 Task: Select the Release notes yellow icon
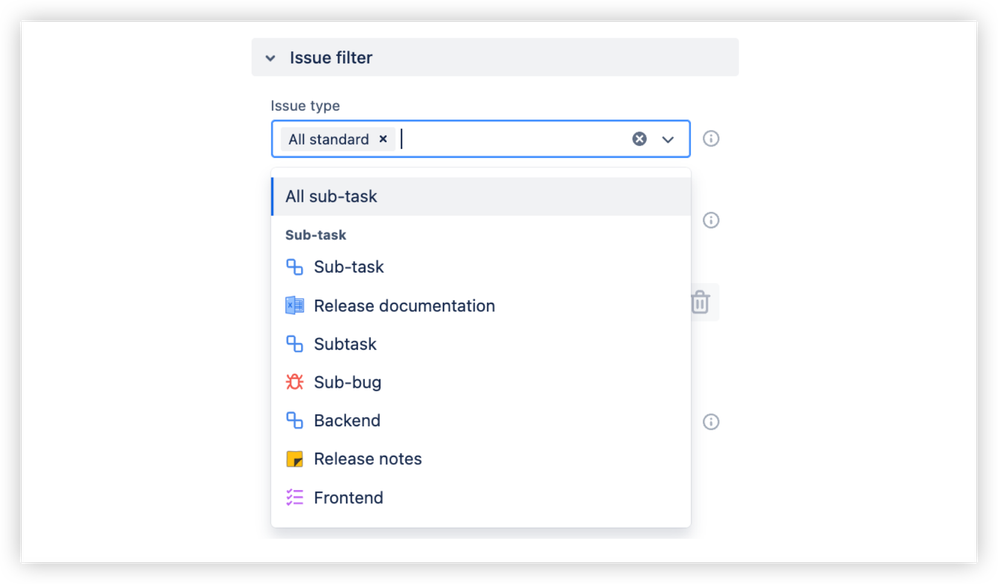pos(293,458)
